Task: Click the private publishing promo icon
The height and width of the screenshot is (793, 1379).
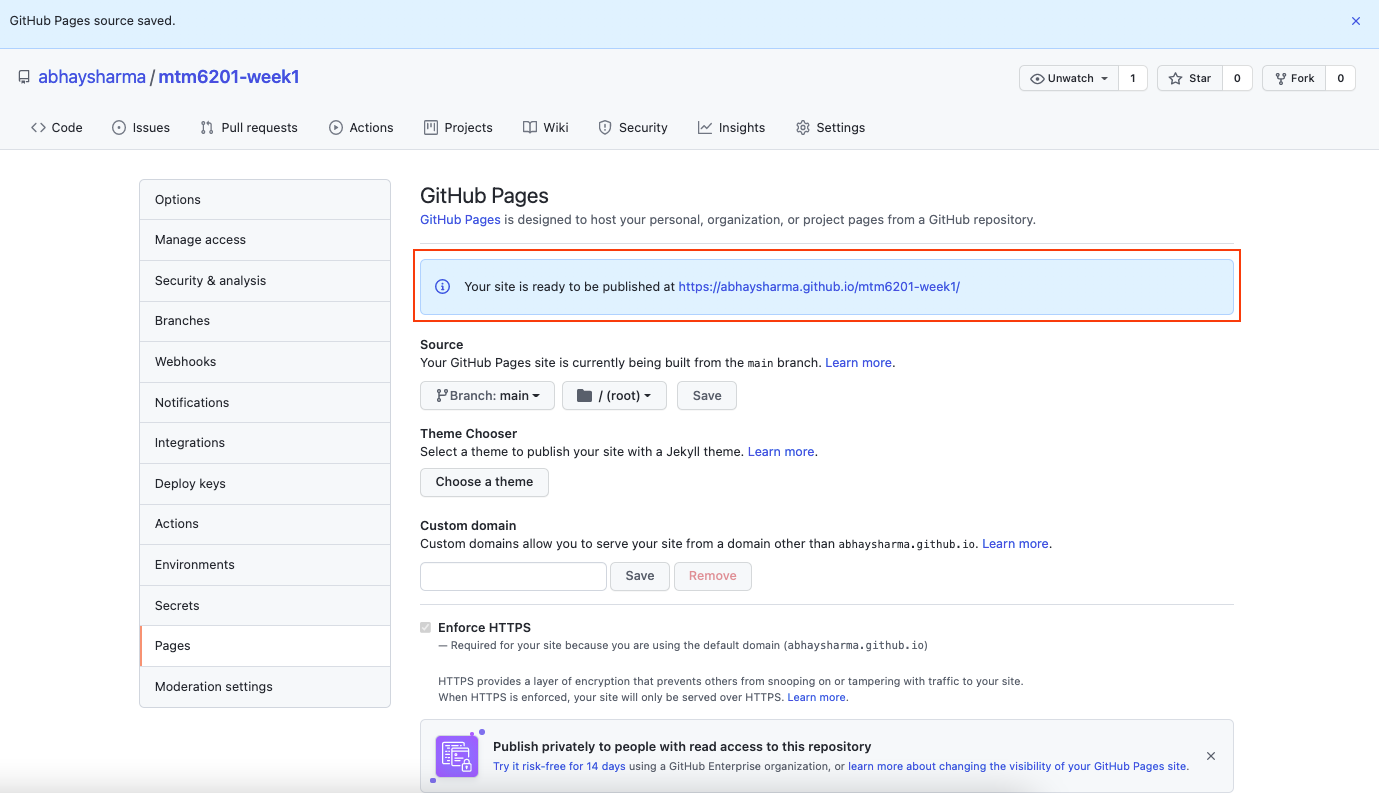Action: (x=457, y=756)
